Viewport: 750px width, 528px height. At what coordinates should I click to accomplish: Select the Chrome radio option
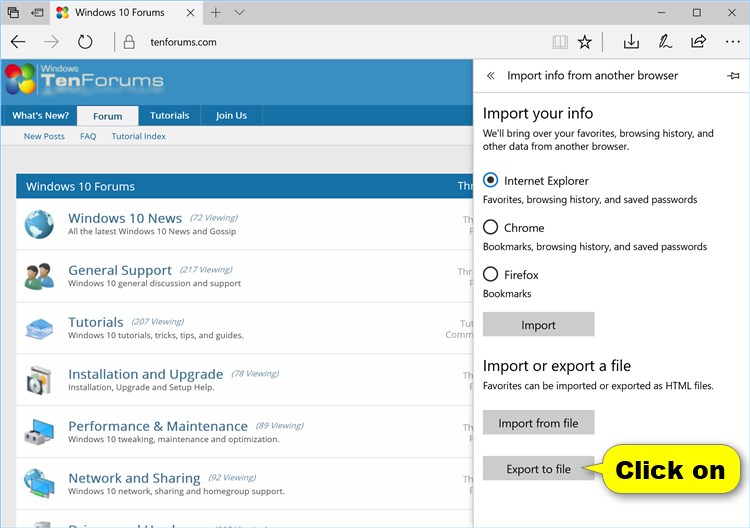click(x=490, y=227)
